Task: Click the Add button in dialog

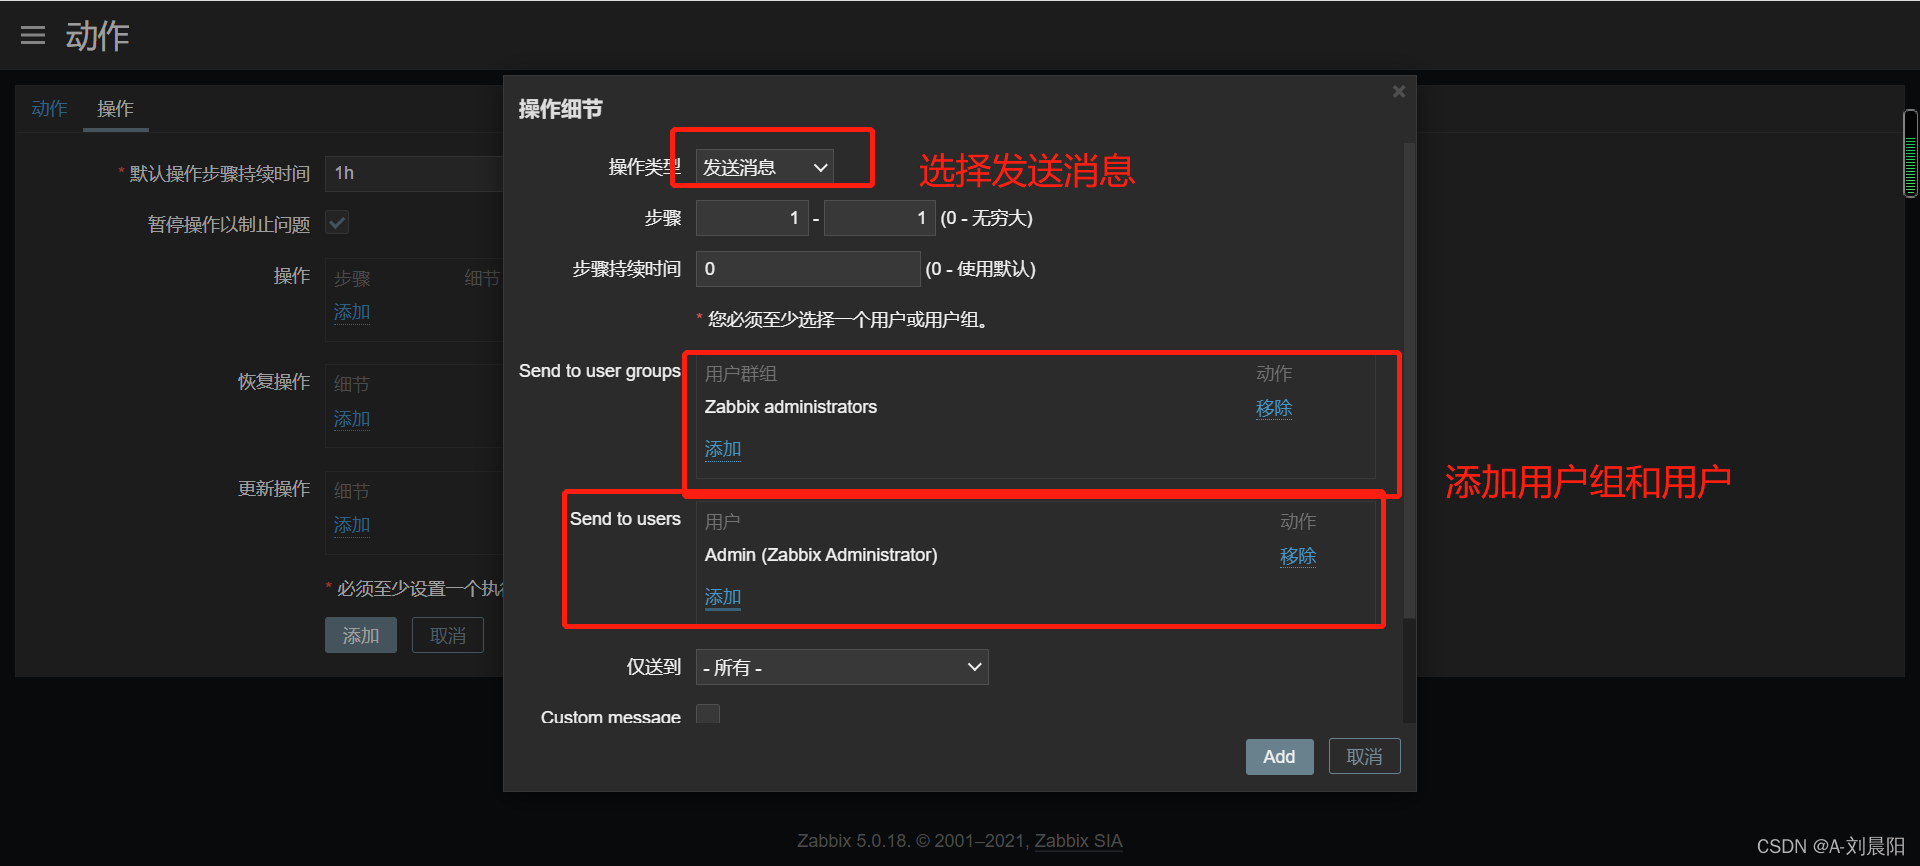Action: [1279, 757]
